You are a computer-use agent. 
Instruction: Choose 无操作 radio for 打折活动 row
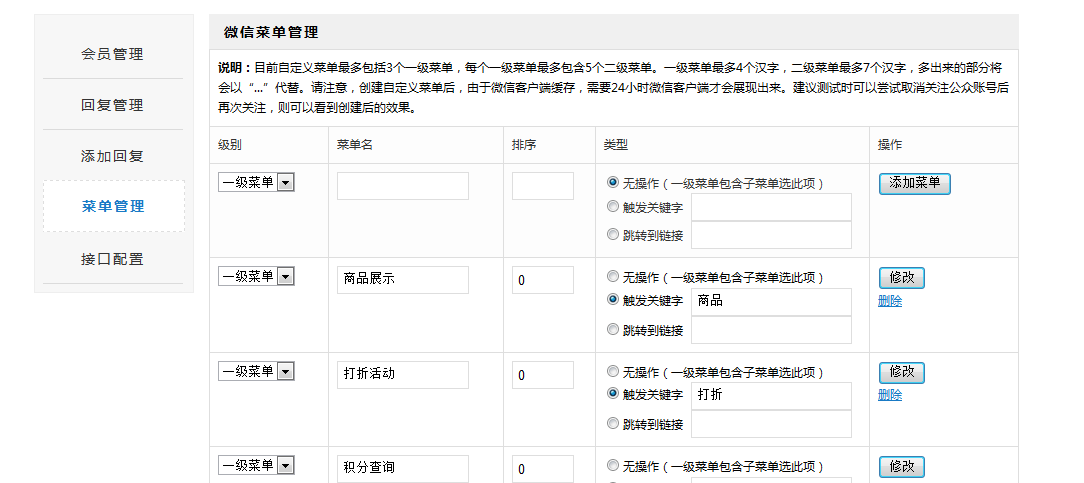coord(613,371)
